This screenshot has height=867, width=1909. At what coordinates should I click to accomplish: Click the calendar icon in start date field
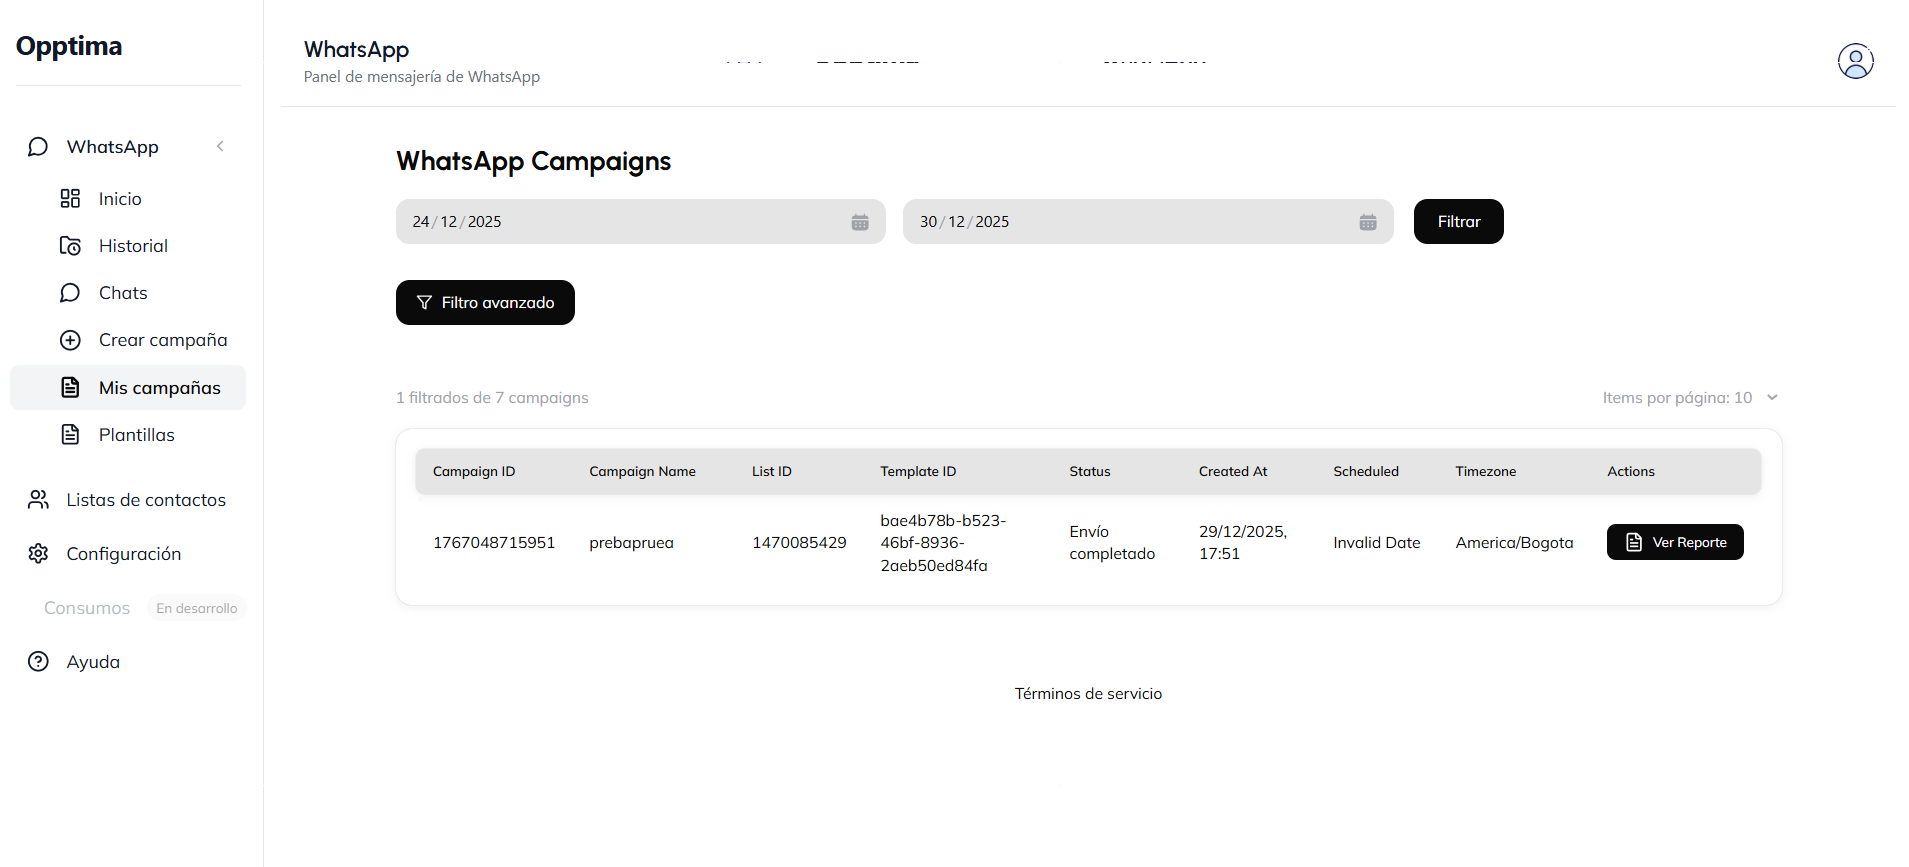click(859, 222)
